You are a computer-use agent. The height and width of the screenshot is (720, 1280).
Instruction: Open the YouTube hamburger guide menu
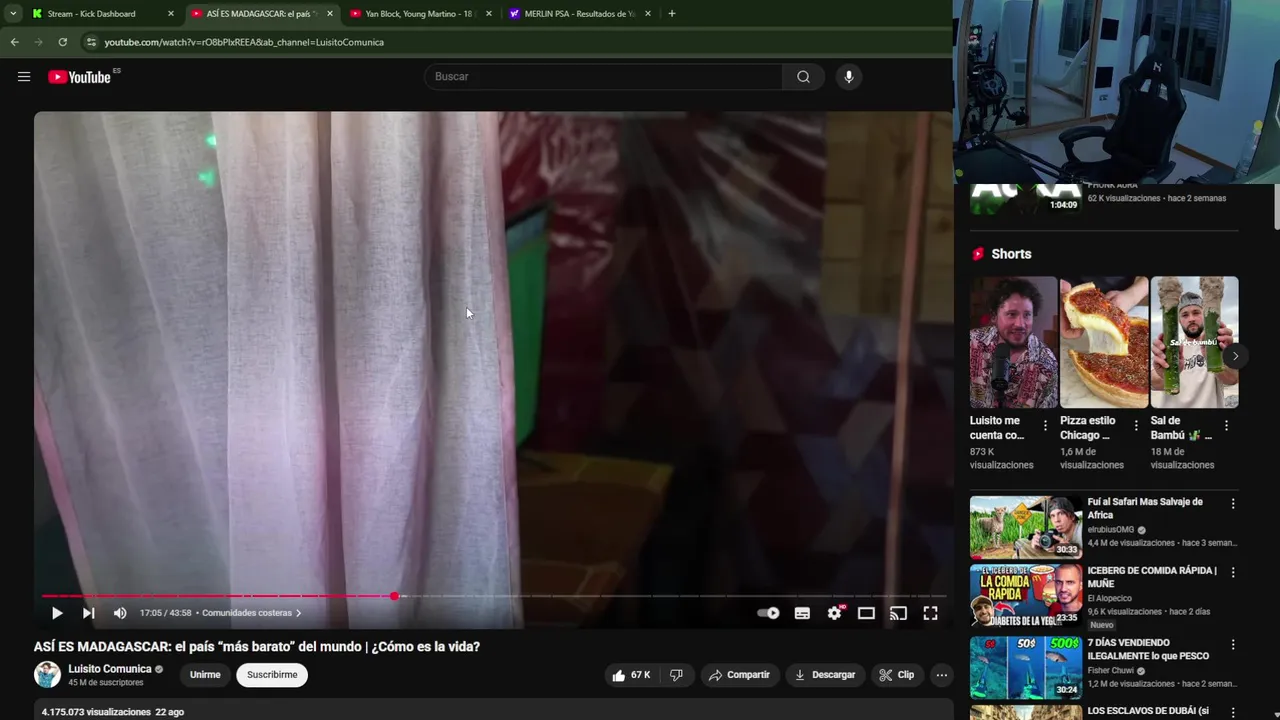point(24,77)
